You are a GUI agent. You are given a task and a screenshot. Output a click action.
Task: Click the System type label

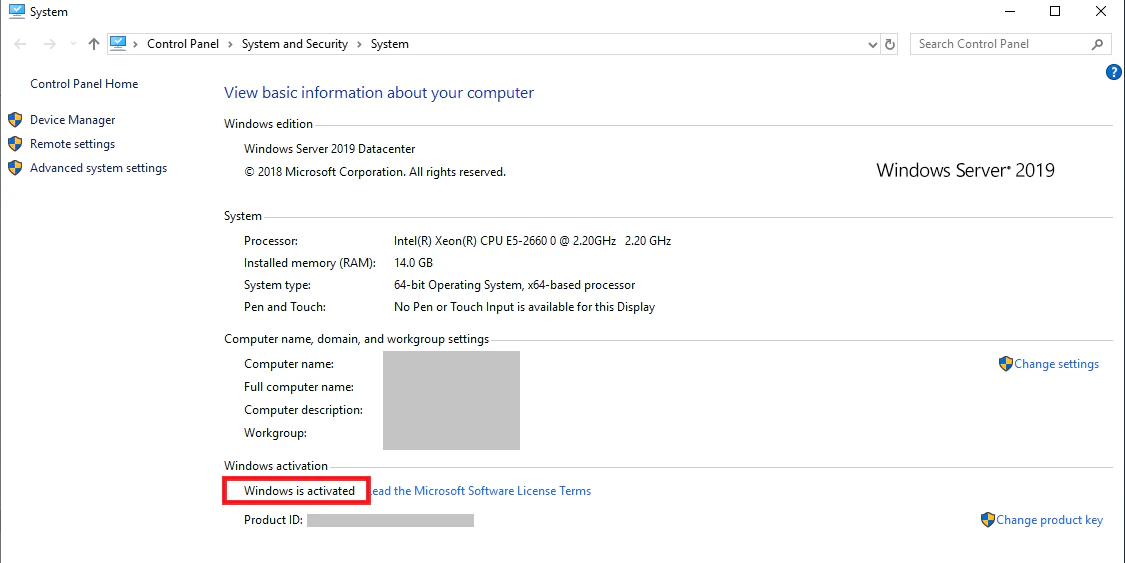[x=277, y=285]
